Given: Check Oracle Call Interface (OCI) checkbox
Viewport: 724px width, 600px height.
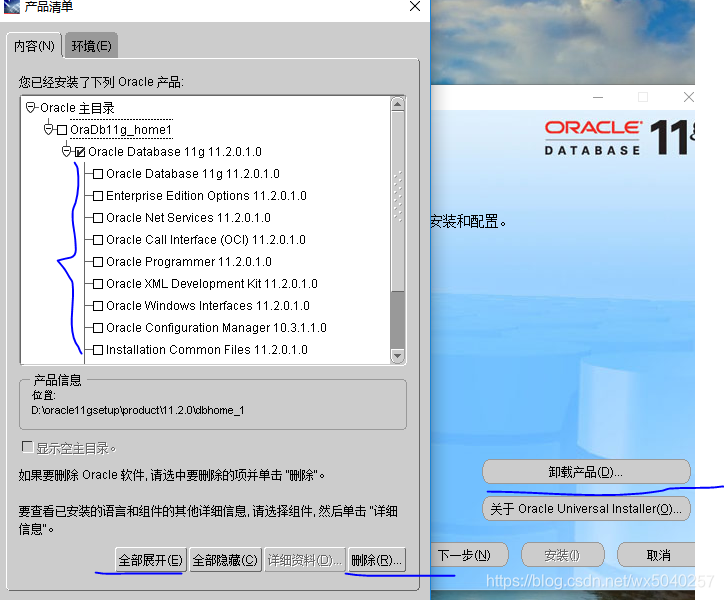Looking at the screenshot, I should click(98, 240).
